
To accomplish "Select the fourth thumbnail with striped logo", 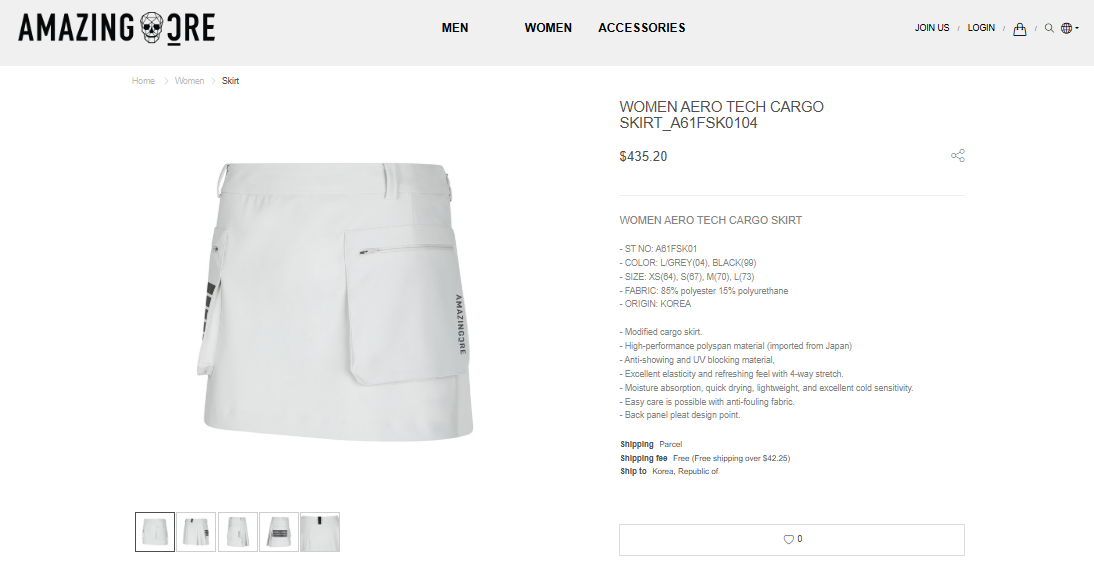I will (278, 532).
